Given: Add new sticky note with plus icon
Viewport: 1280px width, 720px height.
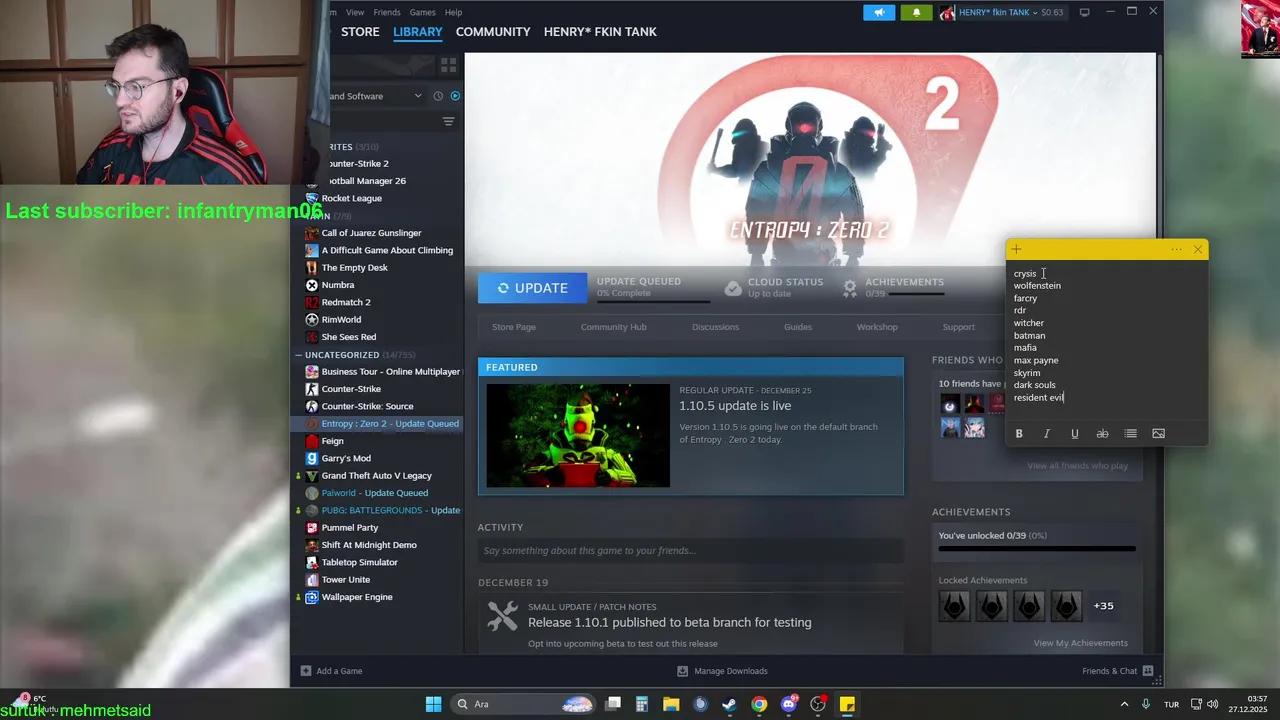Looking at the screenshot, I should point(1016,249).
